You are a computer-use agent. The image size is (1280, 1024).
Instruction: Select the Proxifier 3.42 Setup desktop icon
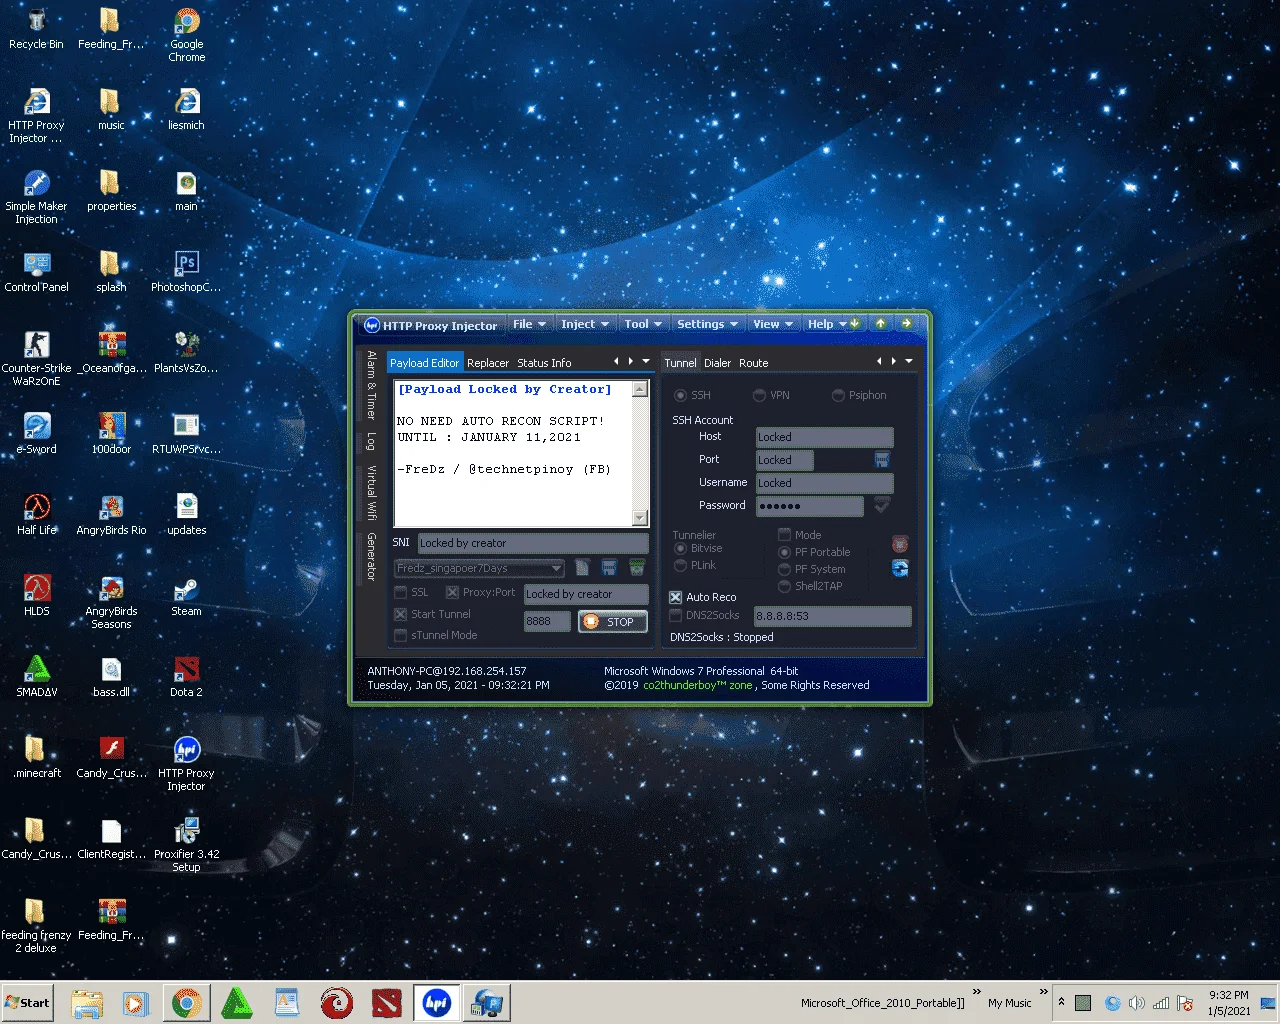187,846
